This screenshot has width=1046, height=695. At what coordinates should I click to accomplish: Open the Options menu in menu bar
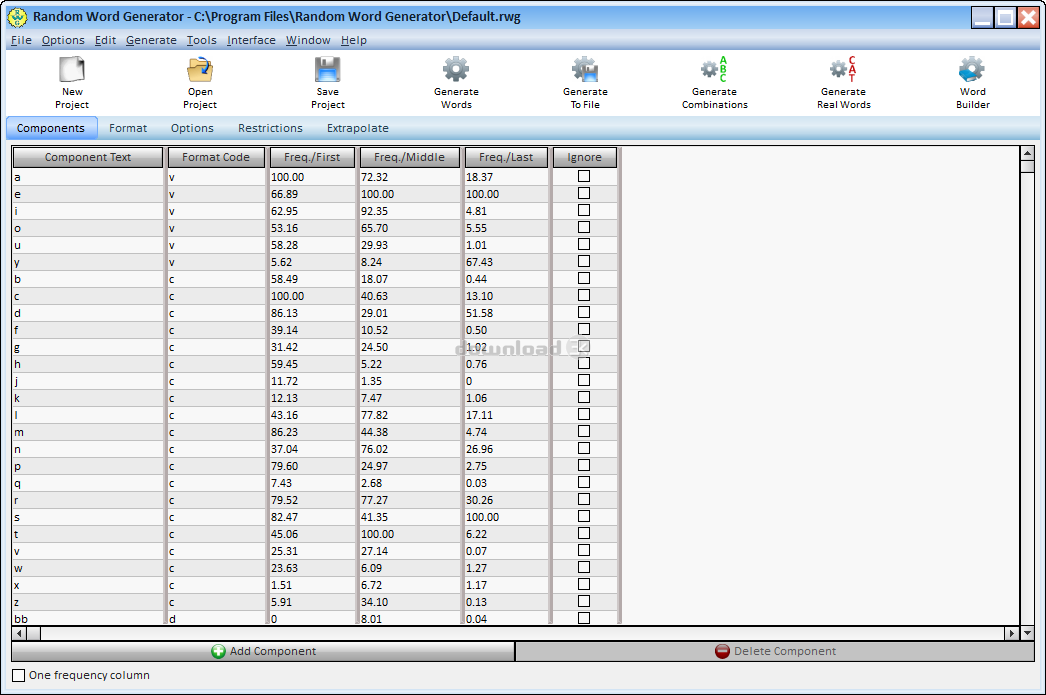click(x=63, y=40)
